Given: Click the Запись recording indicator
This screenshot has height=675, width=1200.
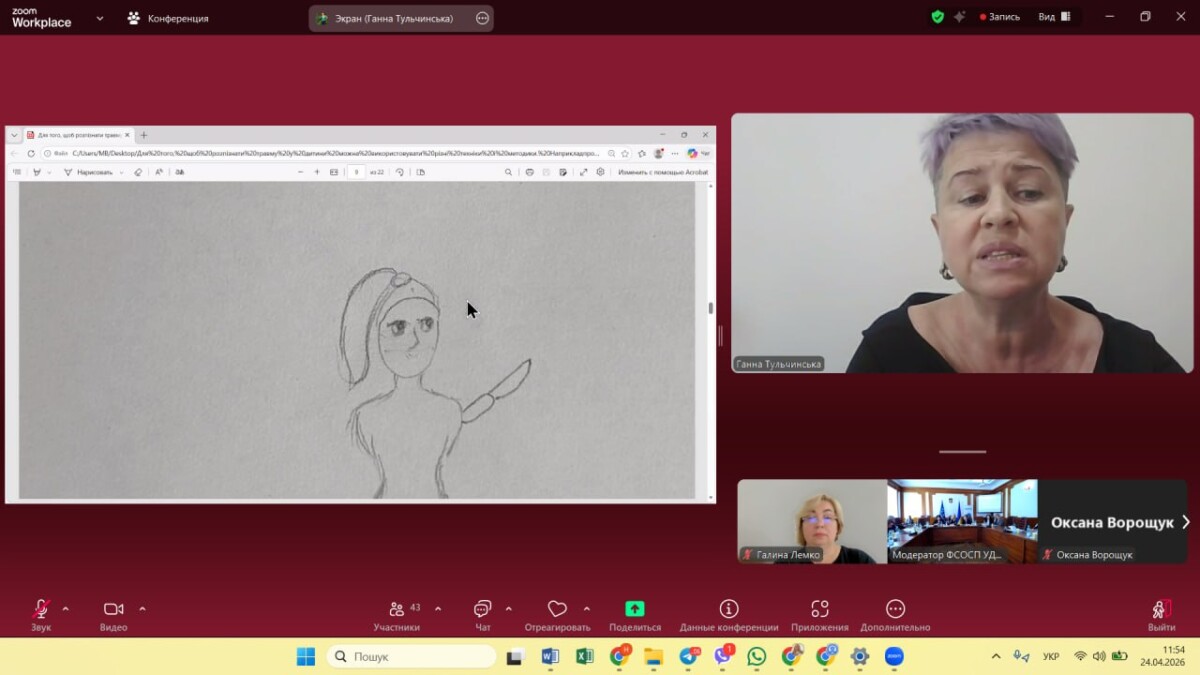Looking at the screenshot, I should (x=1000, y=17).
